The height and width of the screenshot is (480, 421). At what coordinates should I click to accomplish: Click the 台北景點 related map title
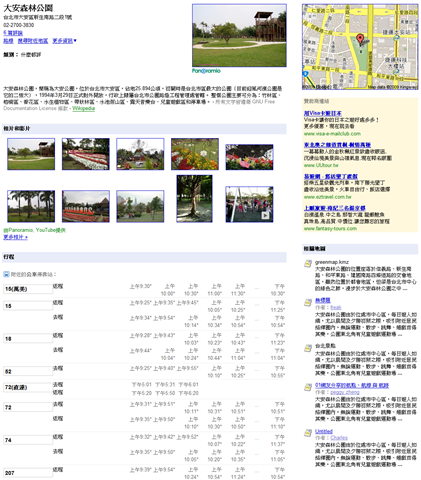325,346
